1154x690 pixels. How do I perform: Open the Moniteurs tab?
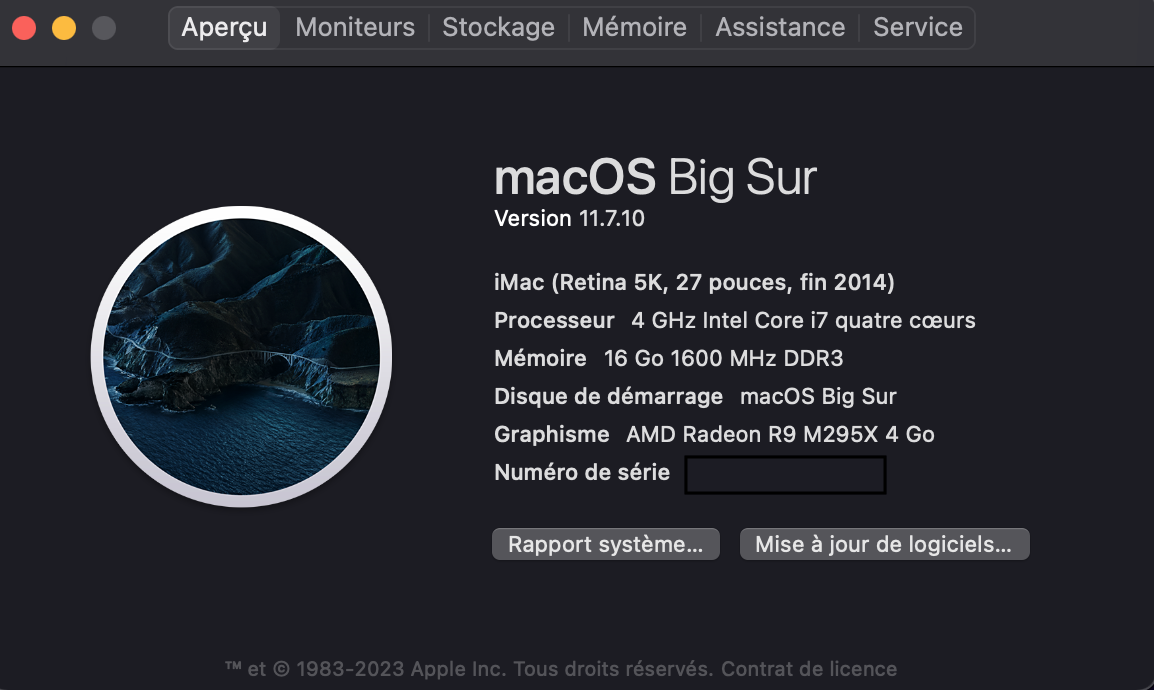coord(355,28)
